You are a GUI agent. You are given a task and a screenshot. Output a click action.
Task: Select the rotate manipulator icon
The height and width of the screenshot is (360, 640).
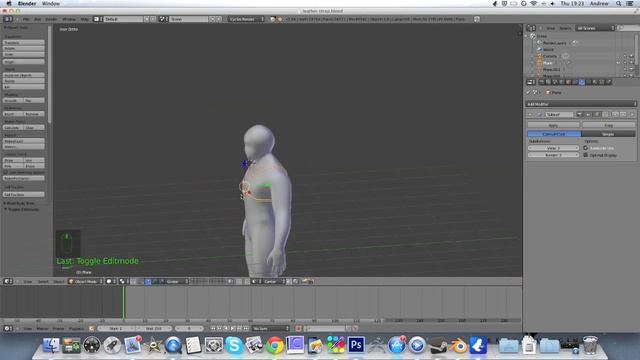pos(154,281)
